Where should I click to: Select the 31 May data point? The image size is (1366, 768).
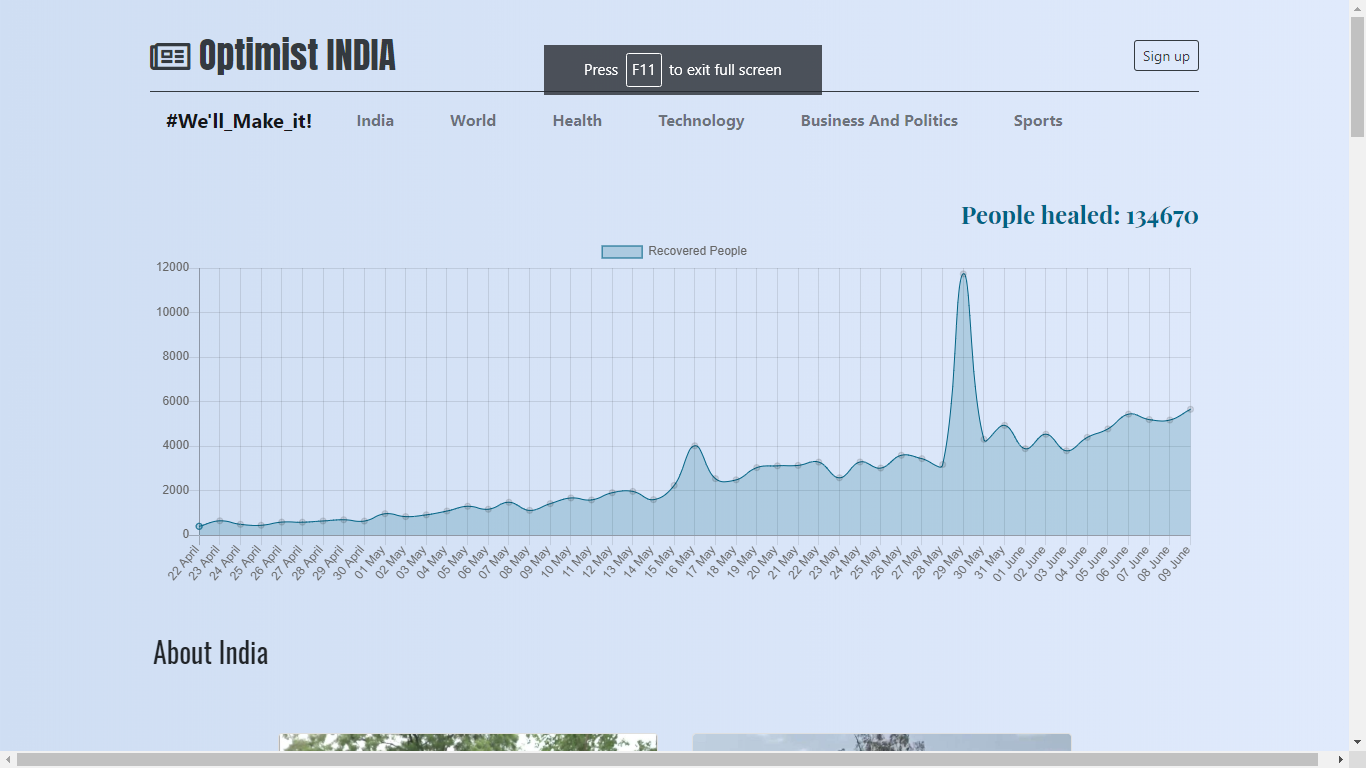coord(1004,426)
